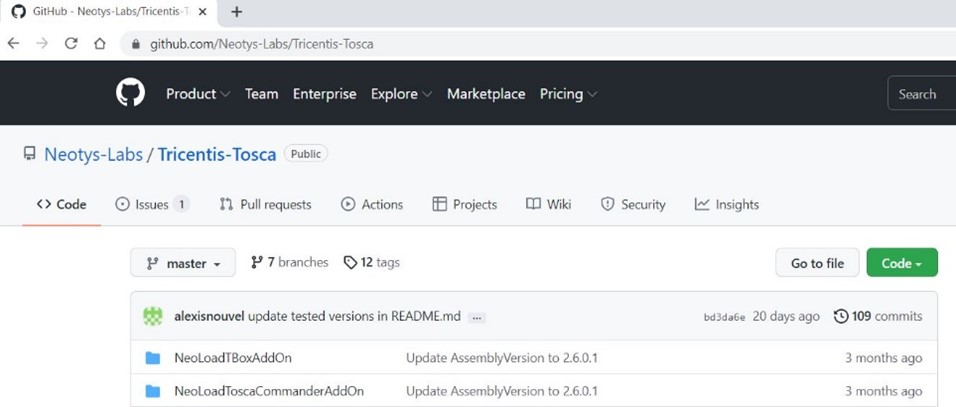Open the Wiki tab

pyautogui.click(x=549, y=205)
